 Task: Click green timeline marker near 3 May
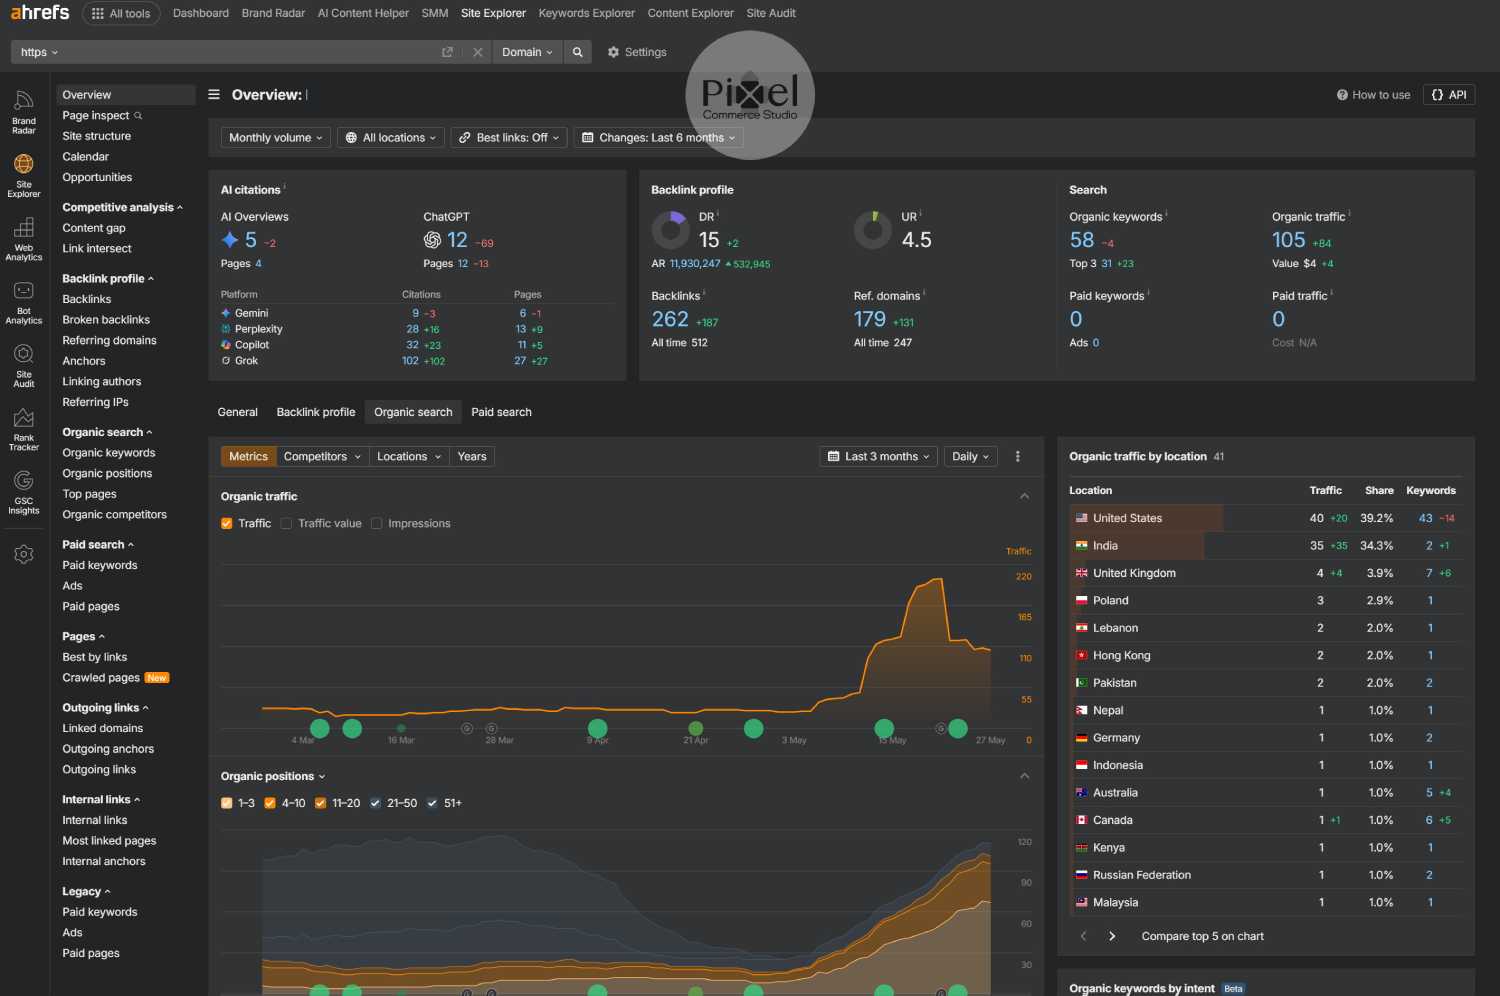(x=754, y=728)
